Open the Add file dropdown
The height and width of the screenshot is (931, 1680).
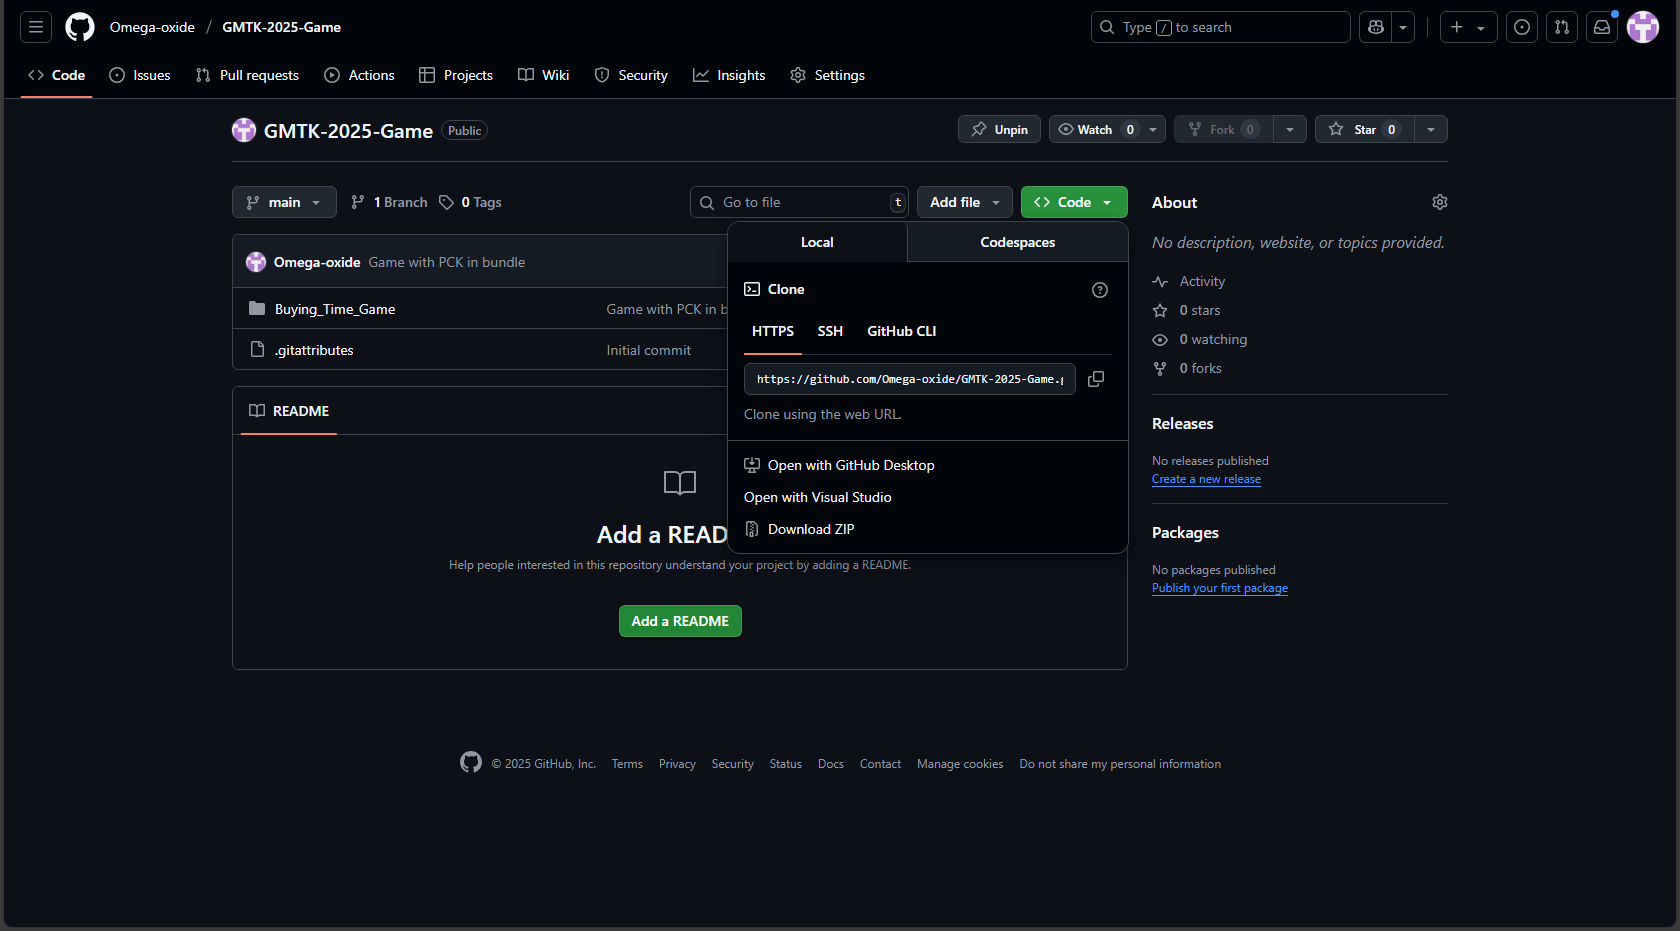965,202
